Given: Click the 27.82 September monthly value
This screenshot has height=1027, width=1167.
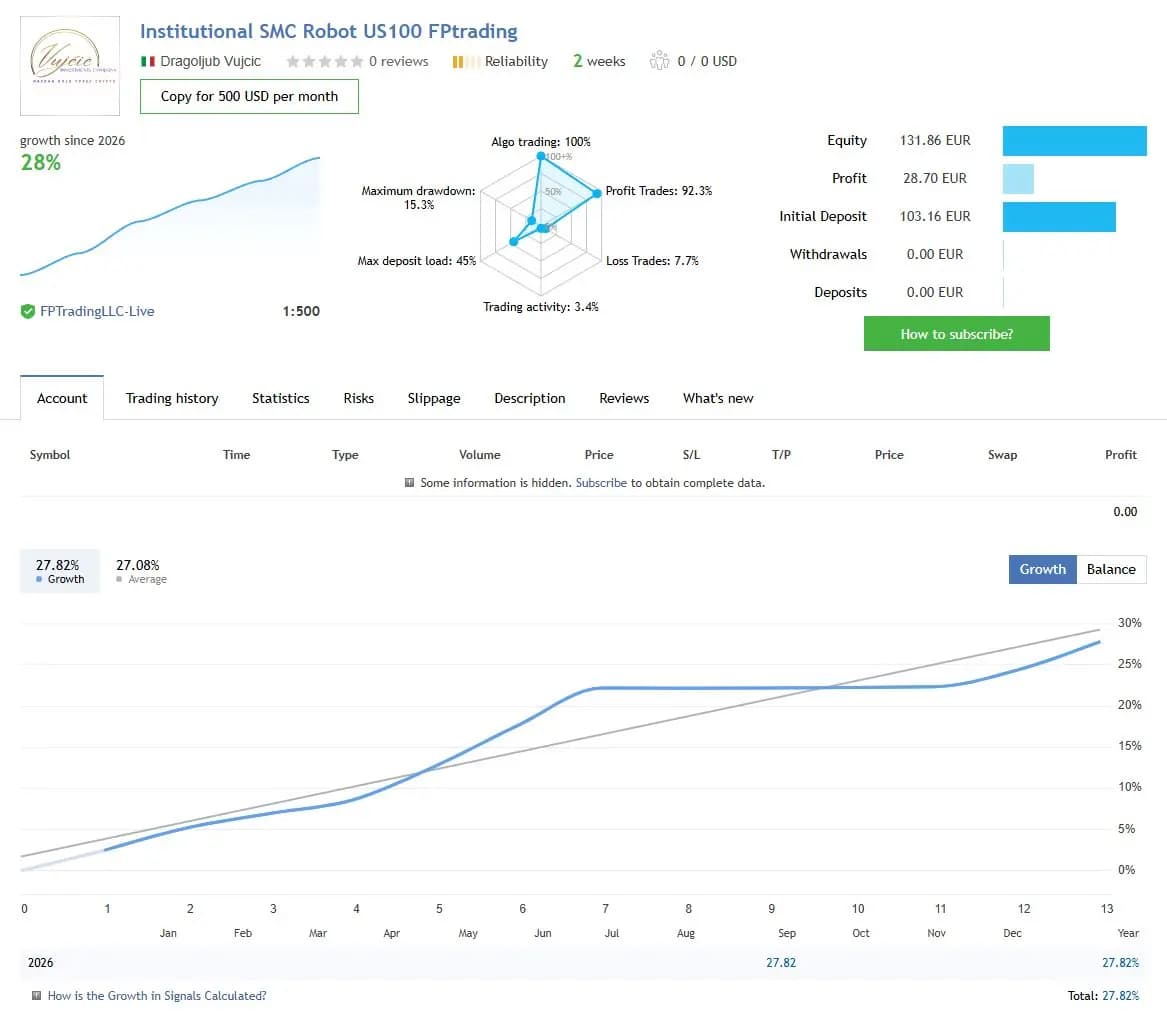Looking at the screenshot, I should pyautogui.click(x=781, y=962).
